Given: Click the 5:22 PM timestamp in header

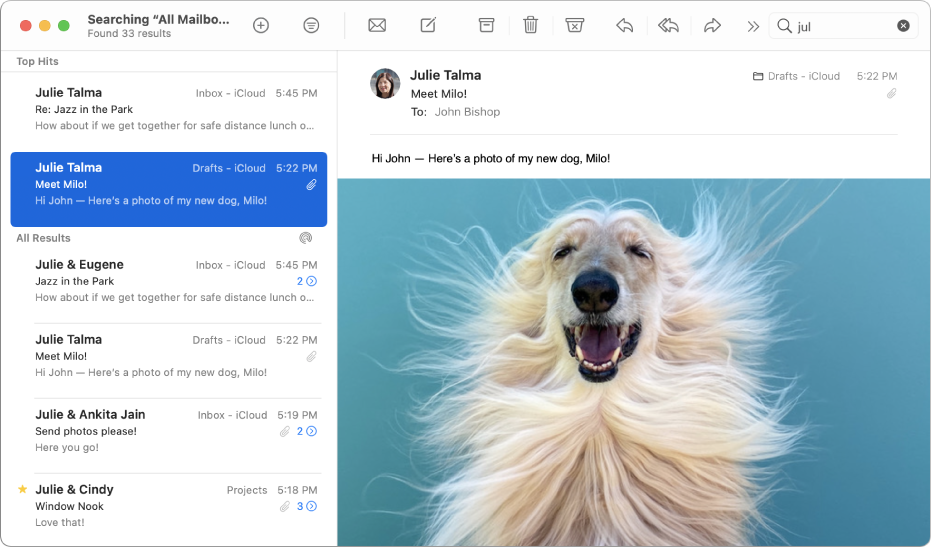Looking at the screenshot, I should tap(876, 76).
